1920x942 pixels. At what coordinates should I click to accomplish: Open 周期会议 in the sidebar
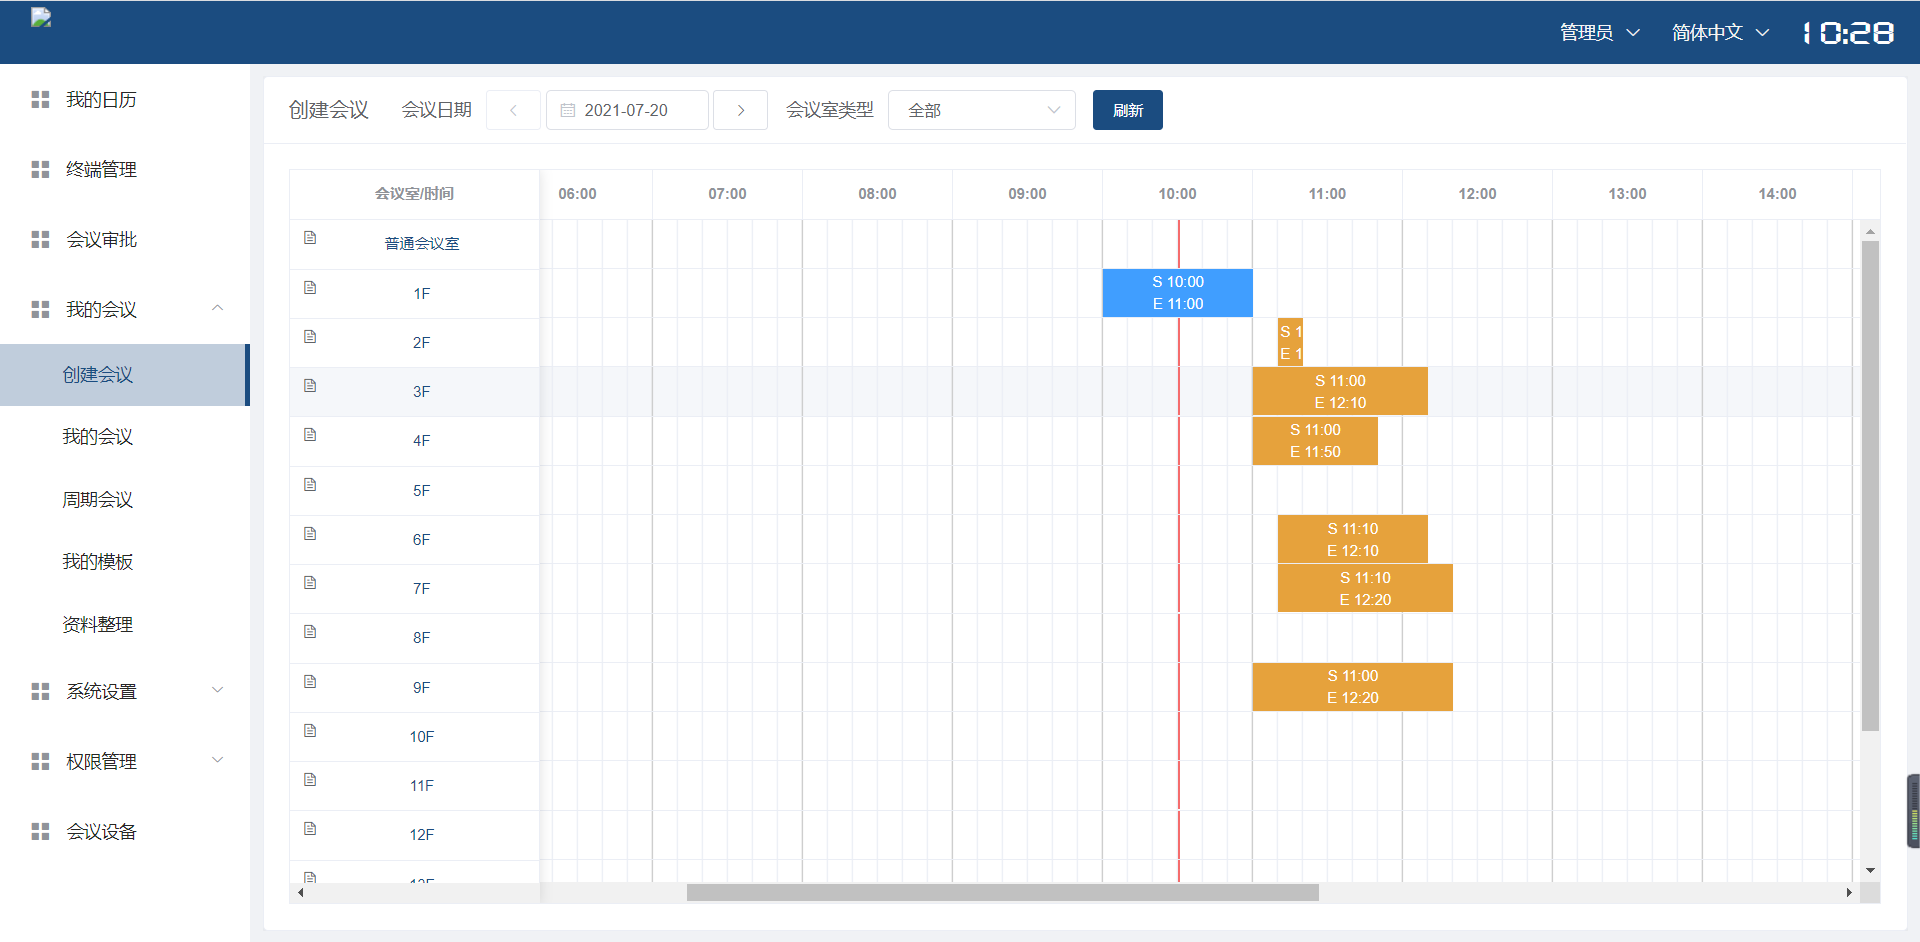coord(98,499)
